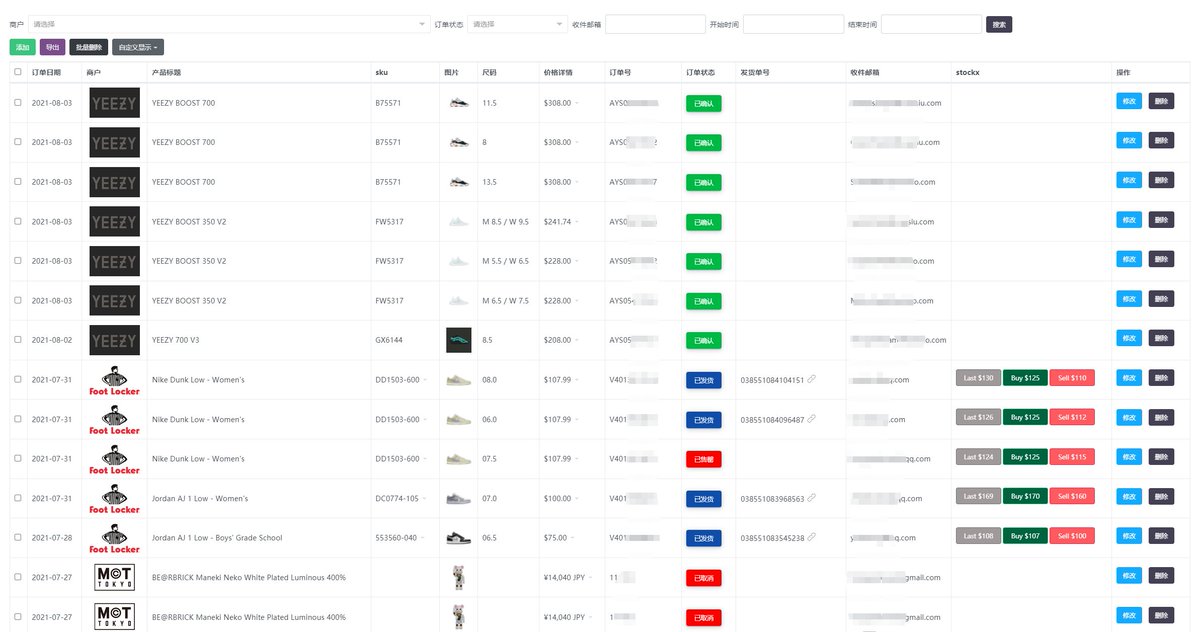This screenshot has height=632, width=1200.
Task: Expand SKU arrow next to DC0774-105
Action: click(x=424, y=498)
